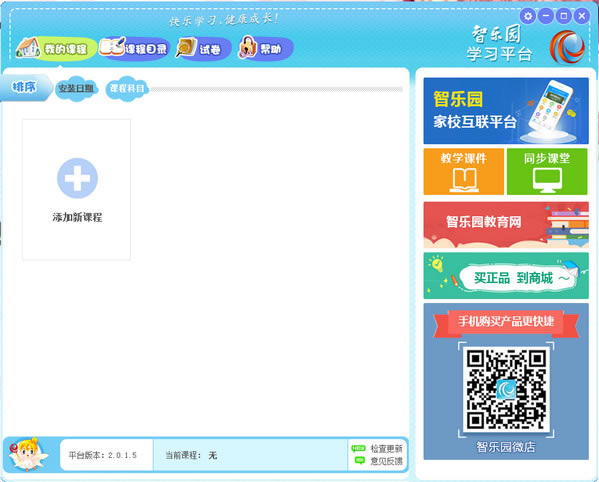Click the house icon on 我的课程 tab

[28, 47]
